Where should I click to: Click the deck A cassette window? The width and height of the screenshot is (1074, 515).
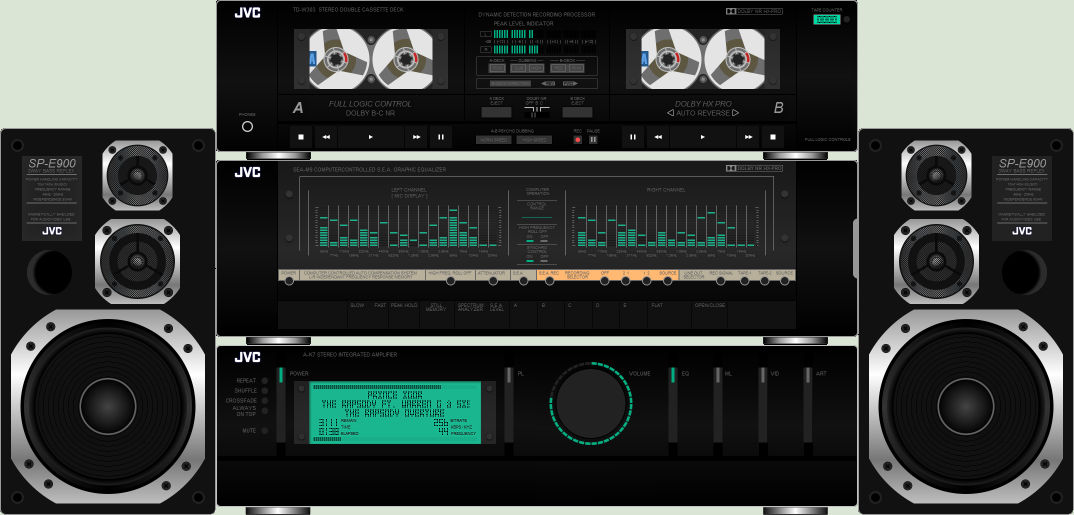click(371, 59)
